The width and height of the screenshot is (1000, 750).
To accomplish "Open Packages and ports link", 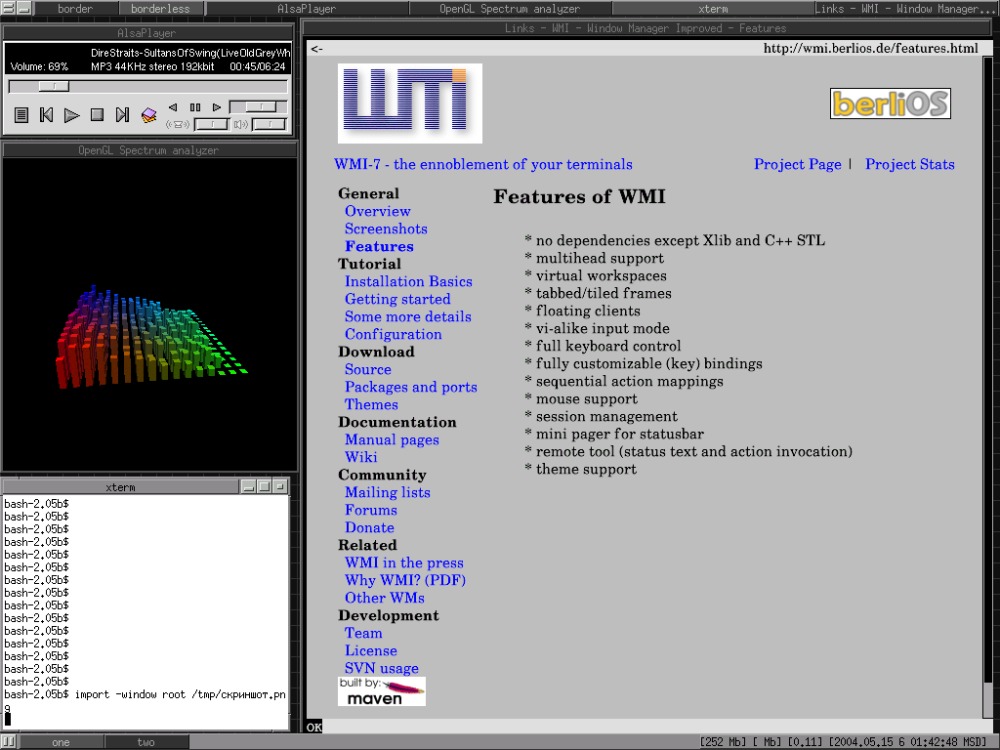I will click(411, 387).
